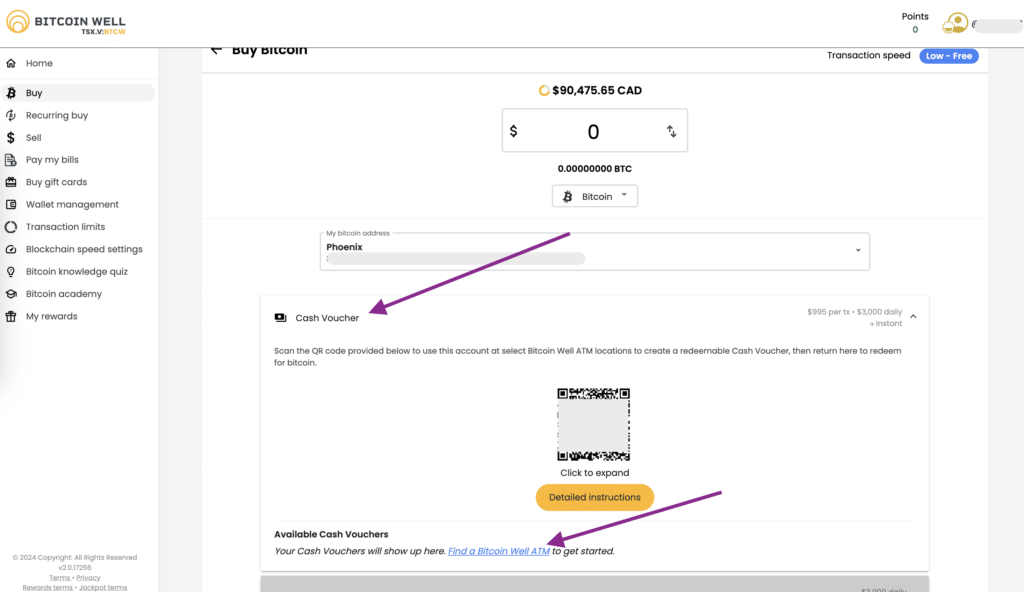Open the Home menu item
Screen dimensions: 1024x592
point(39,63)
